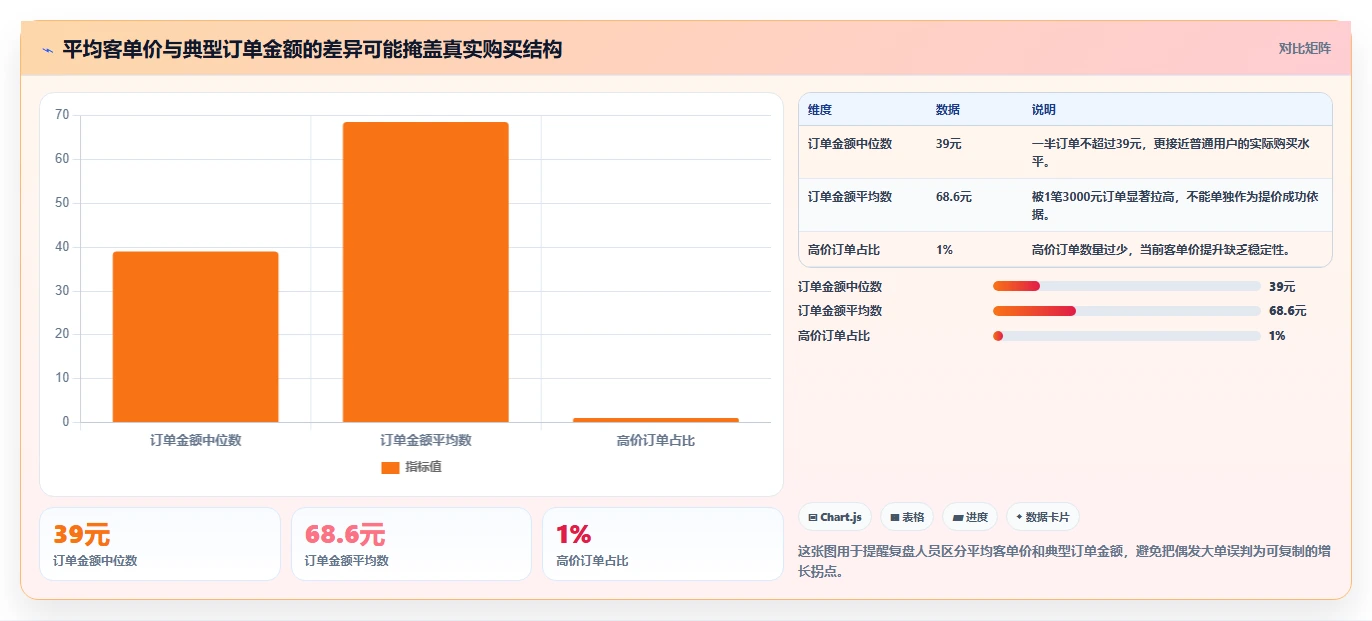
Task: Click the 维度 column header
Action: (820, 110)
